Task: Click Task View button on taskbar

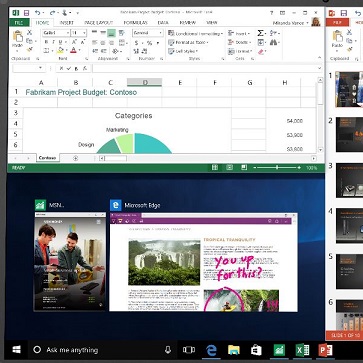Action: (189, 350)
